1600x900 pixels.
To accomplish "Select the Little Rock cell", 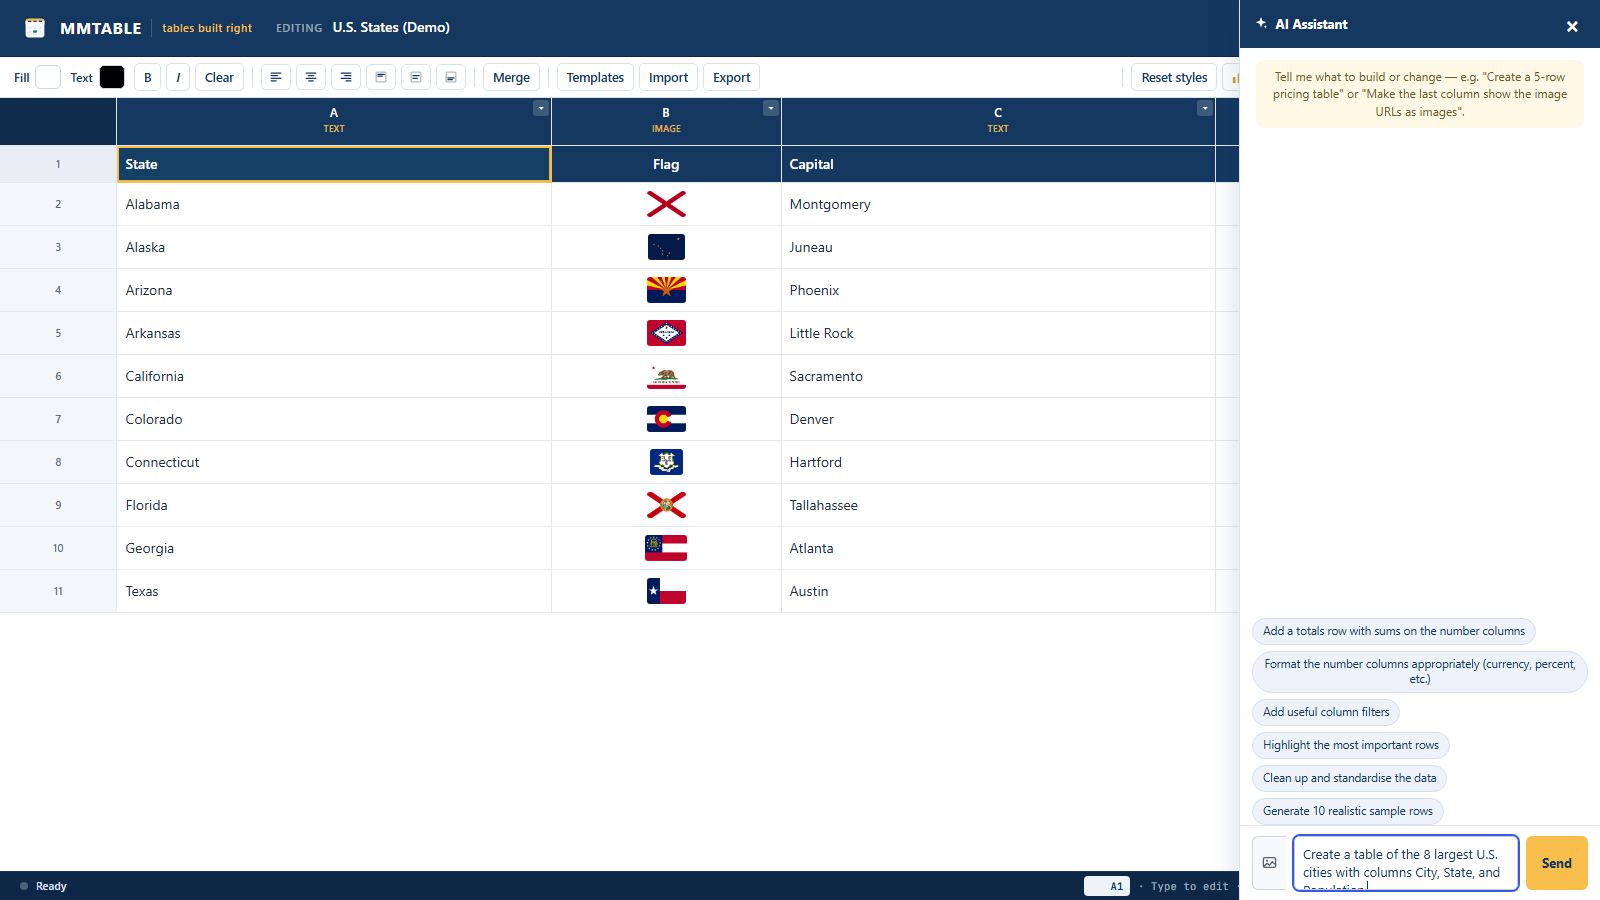I will point(998,333).
